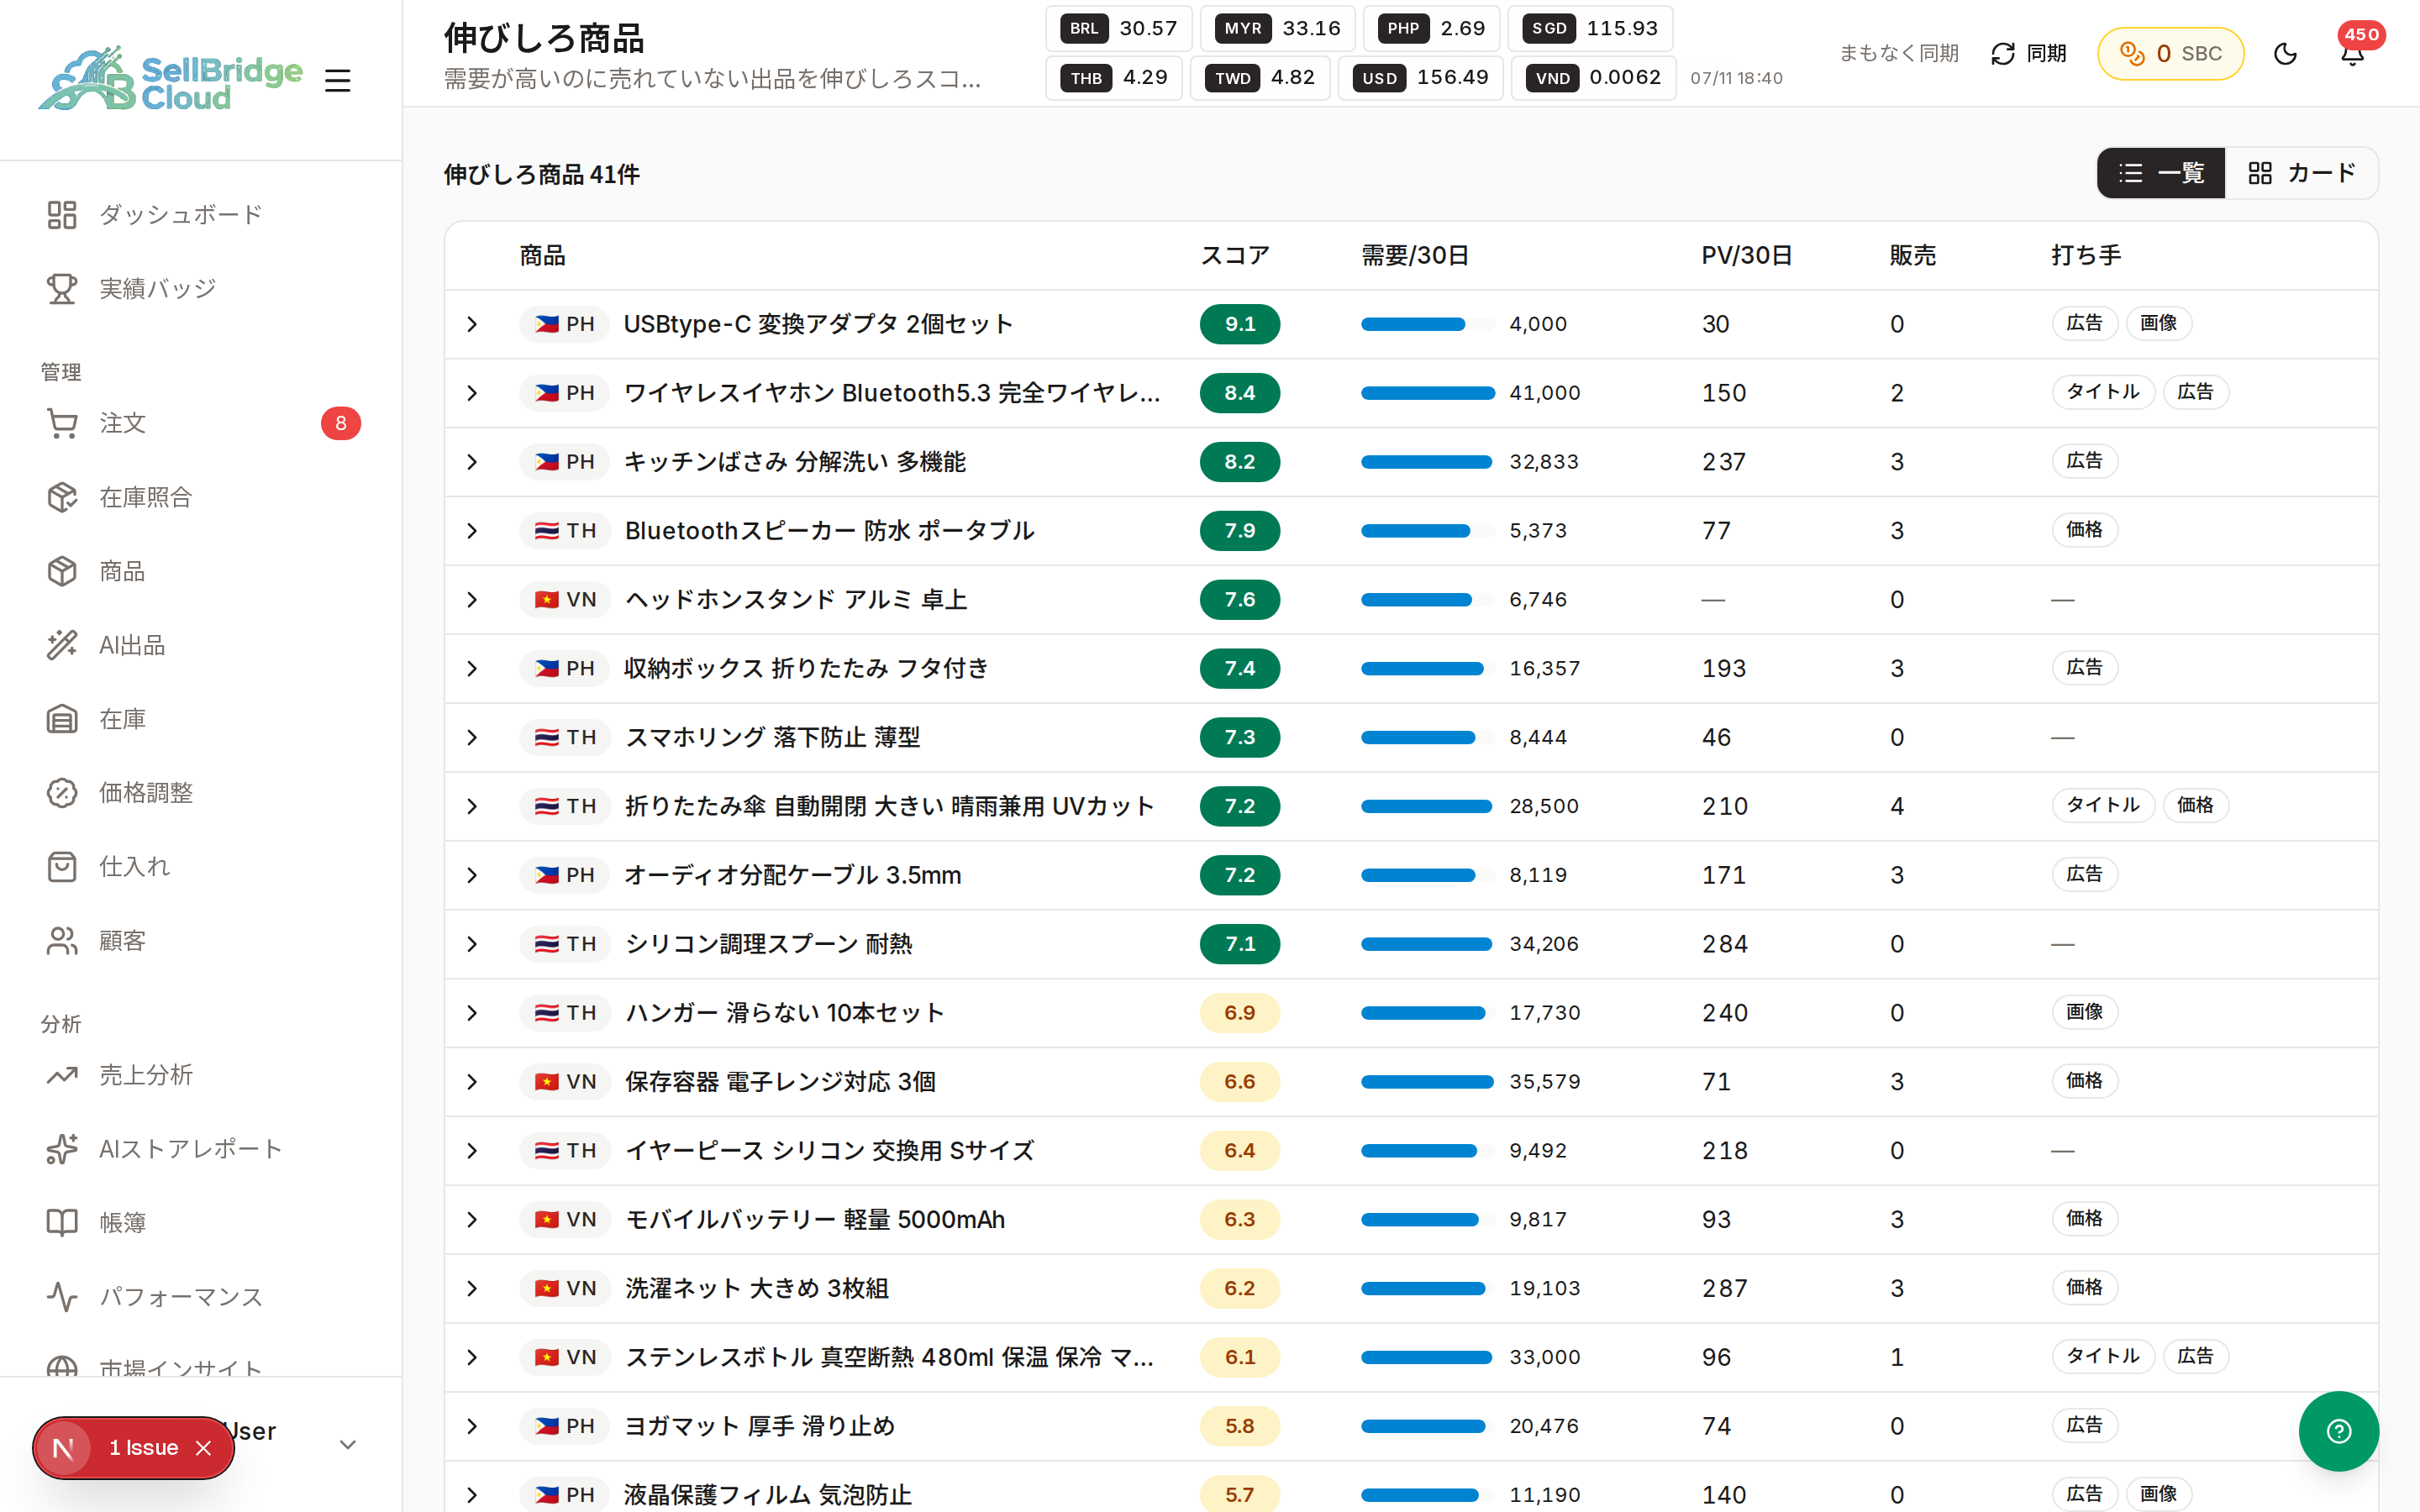Open the green help button

[2339, 1431]
